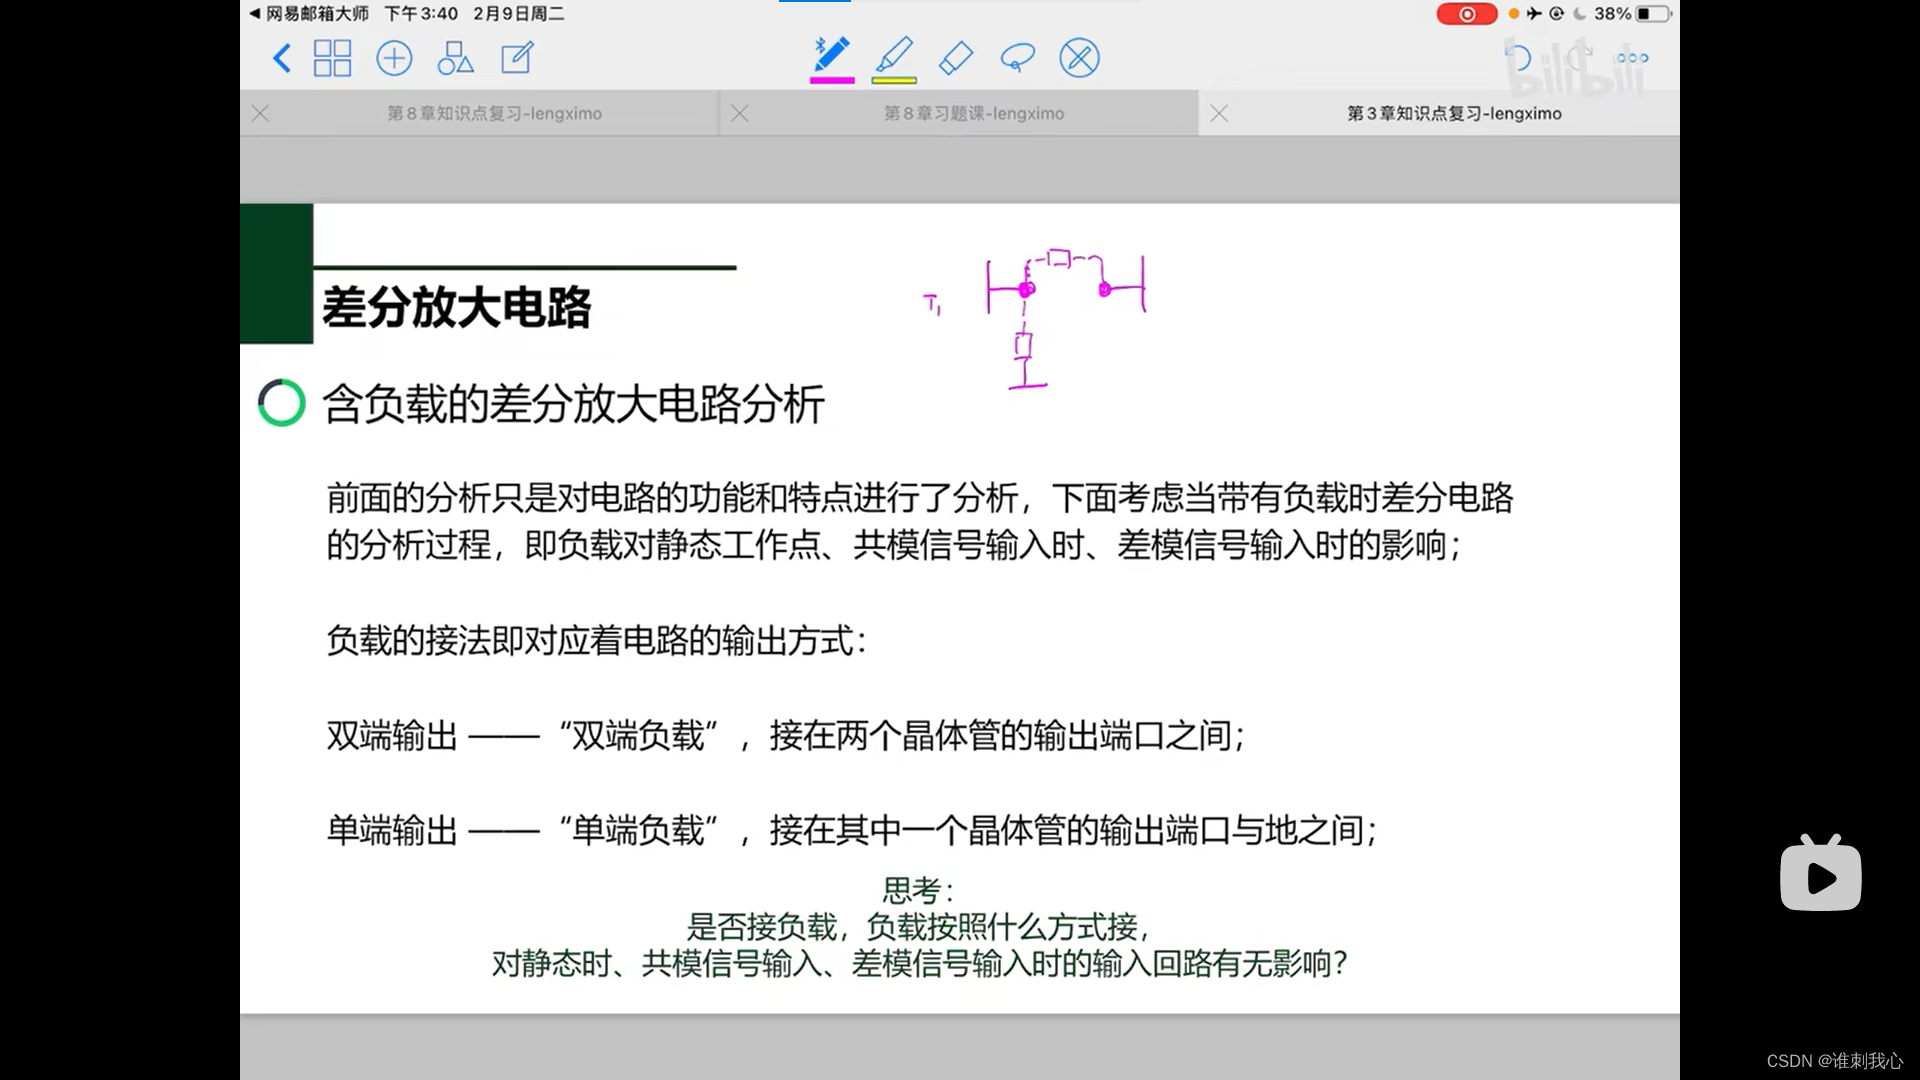Image resolution: width=1920 pixels, height=1080 pixels.
Task: Tap the add (plus) circle icon
Action: [394, 58]
